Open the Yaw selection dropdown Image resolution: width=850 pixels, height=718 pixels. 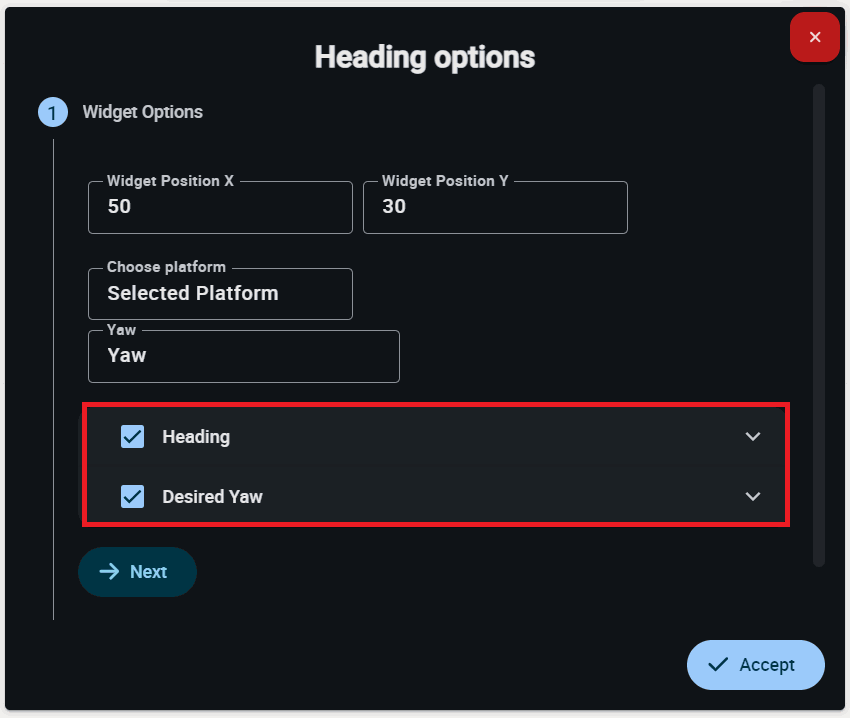pyautogui.click(x=243, y=356)
